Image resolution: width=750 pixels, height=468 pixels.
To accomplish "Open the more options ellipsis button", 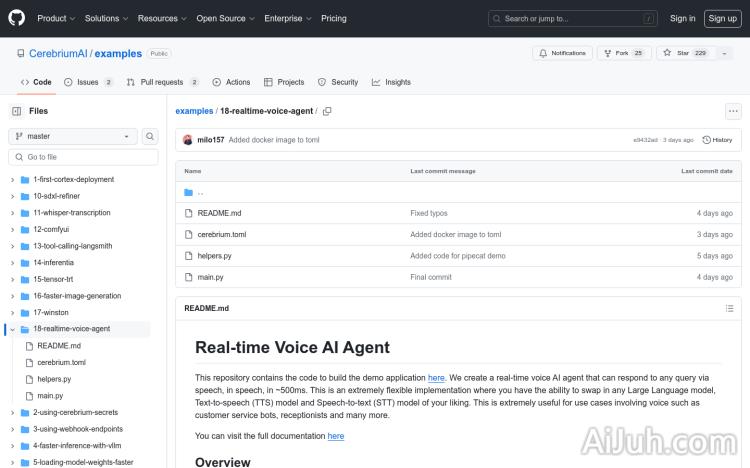I will [x=733, y=111].
